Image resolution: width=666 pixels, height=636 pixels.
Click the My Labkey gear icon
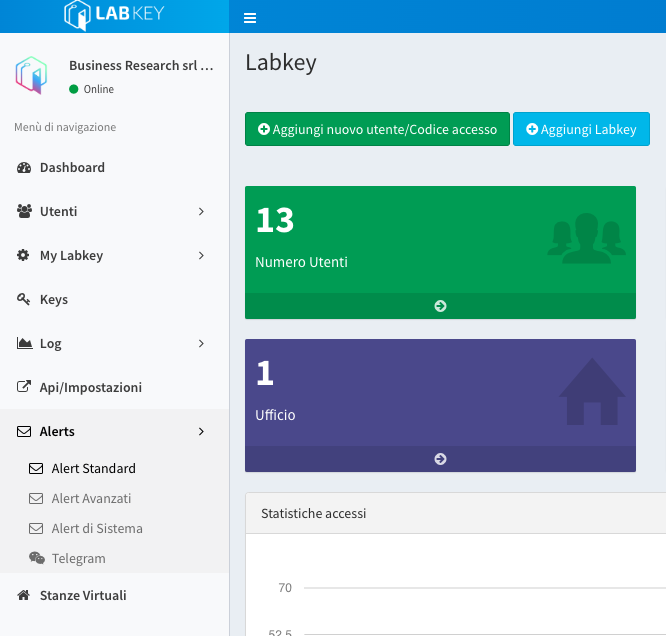click(23, 255)
